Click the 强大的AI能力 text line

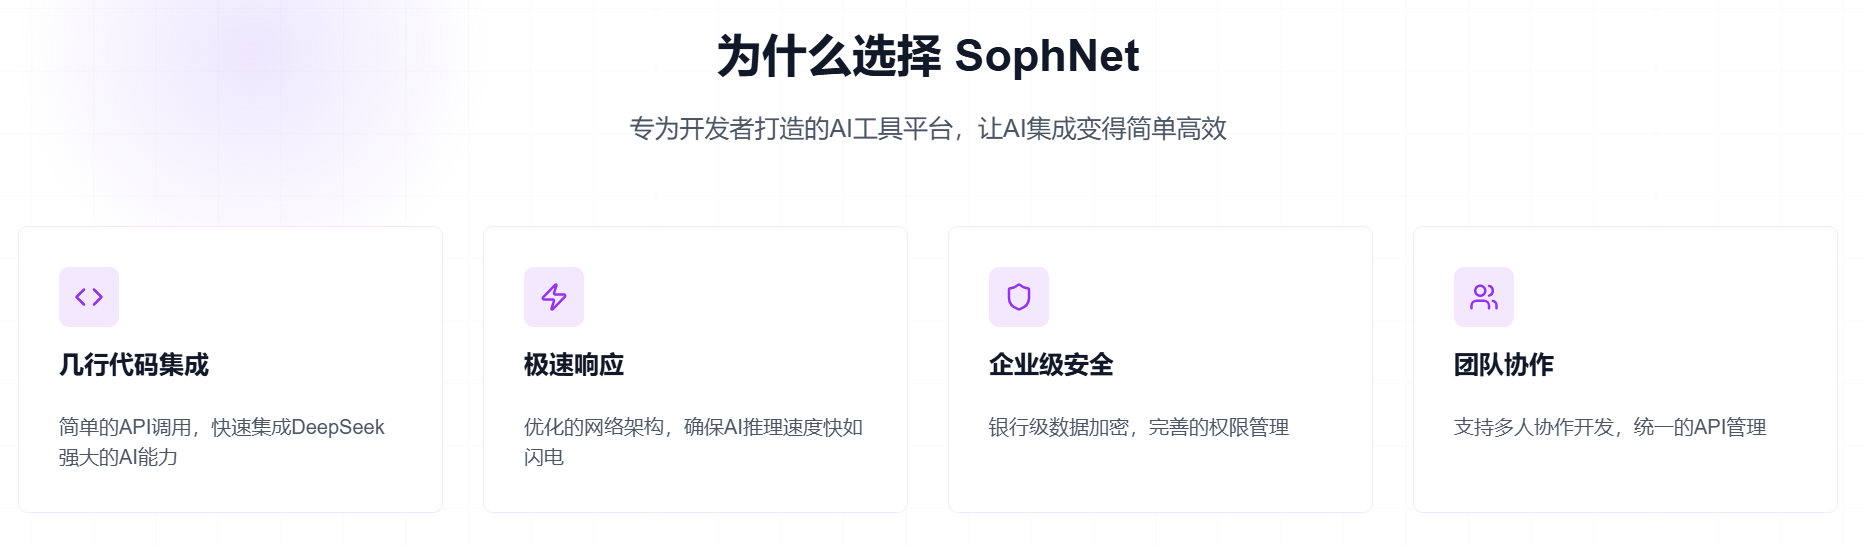(118, 457)
